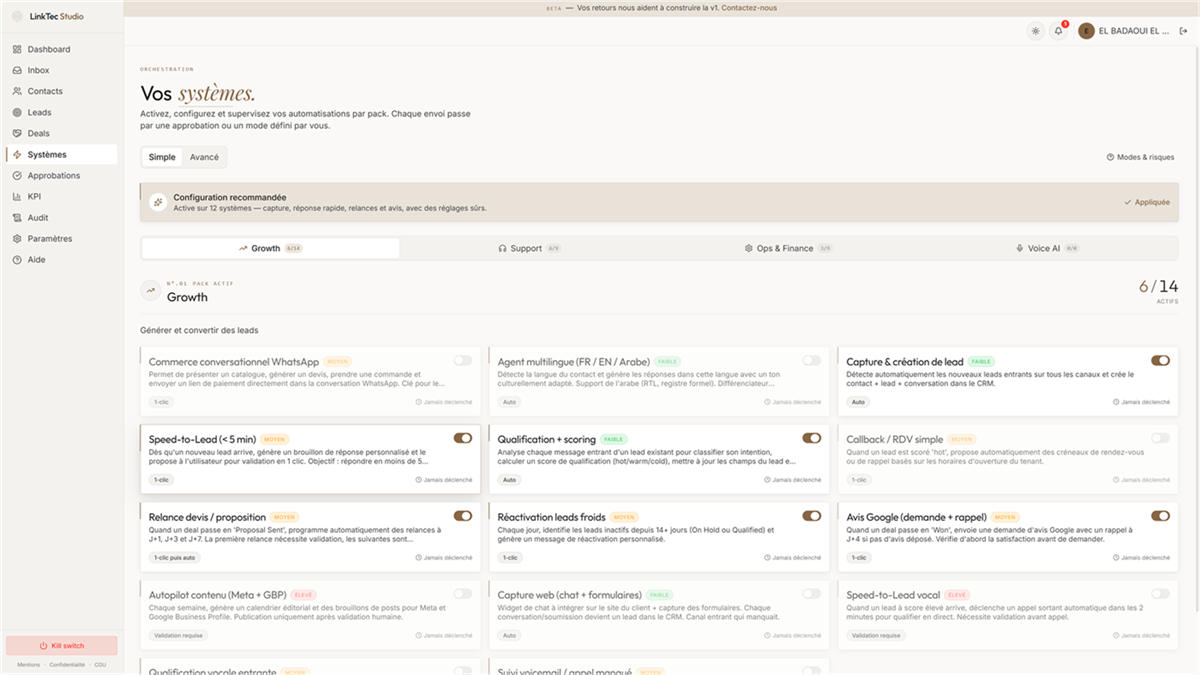1200x675 pixels.
Task: Open the Inbox tray icon
Action: pyautogui.click(x=17, y=70)
